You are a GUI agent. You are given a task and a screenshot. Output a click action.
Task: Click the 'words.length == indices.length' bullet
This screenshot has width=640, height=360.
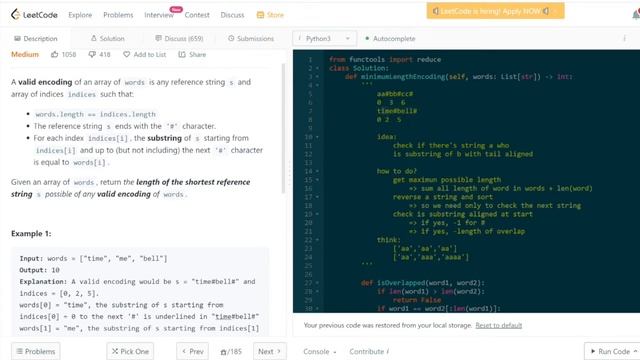pyautogui.click(x=95, y=114)
